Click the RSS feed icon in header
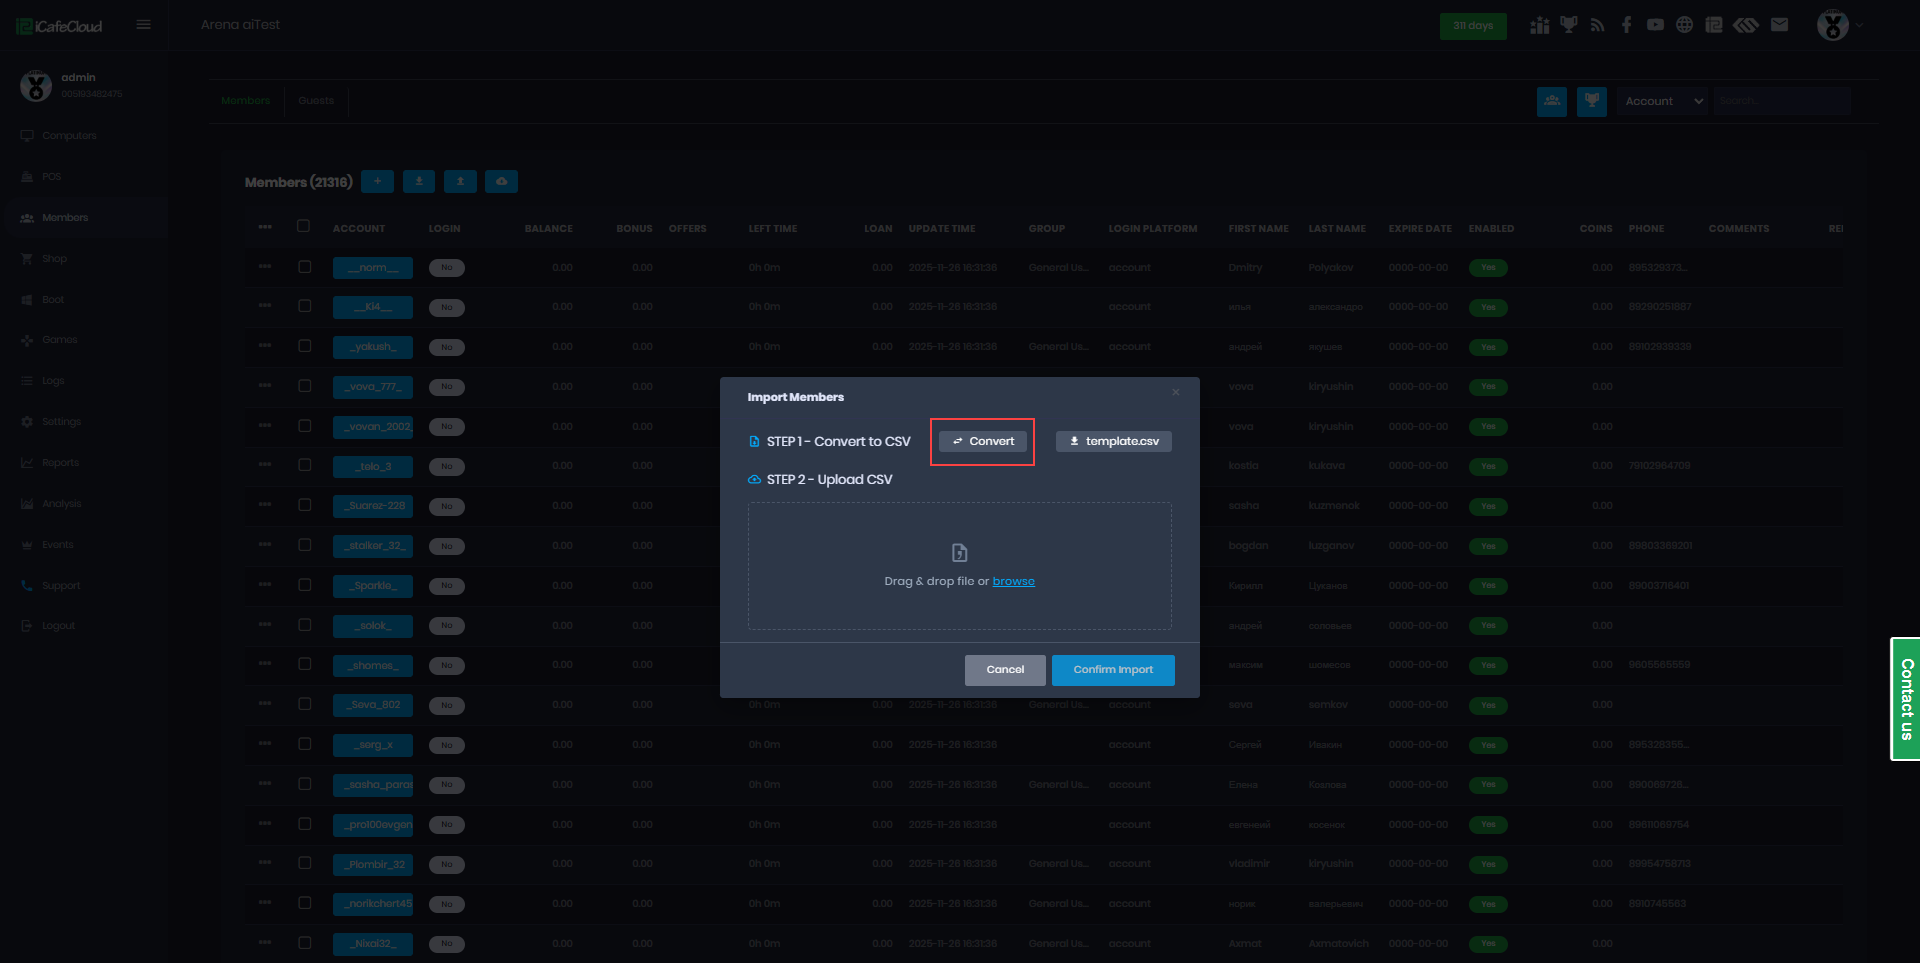The width and height of the screenshot is (1920, 963). [x=1597, y=25]
